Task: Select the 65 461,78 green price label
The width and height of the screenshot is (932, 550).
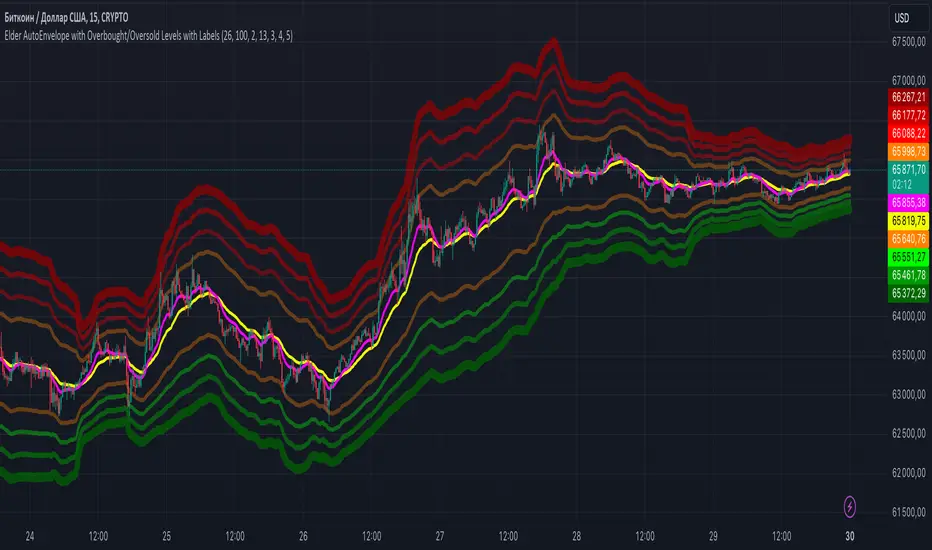Action: point(909,275)
